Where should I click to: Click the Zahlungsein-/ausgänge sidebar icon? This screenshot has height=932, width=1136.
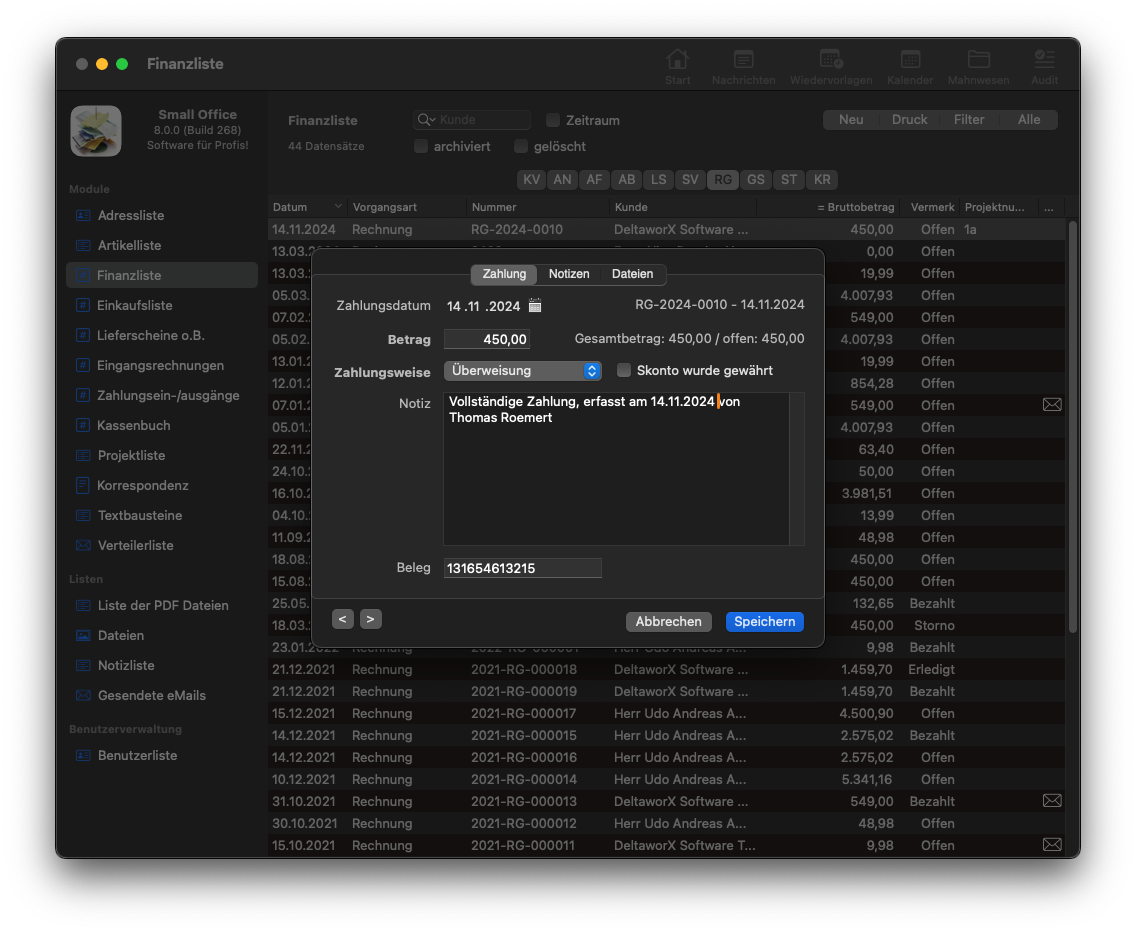[x=83, y=396]
